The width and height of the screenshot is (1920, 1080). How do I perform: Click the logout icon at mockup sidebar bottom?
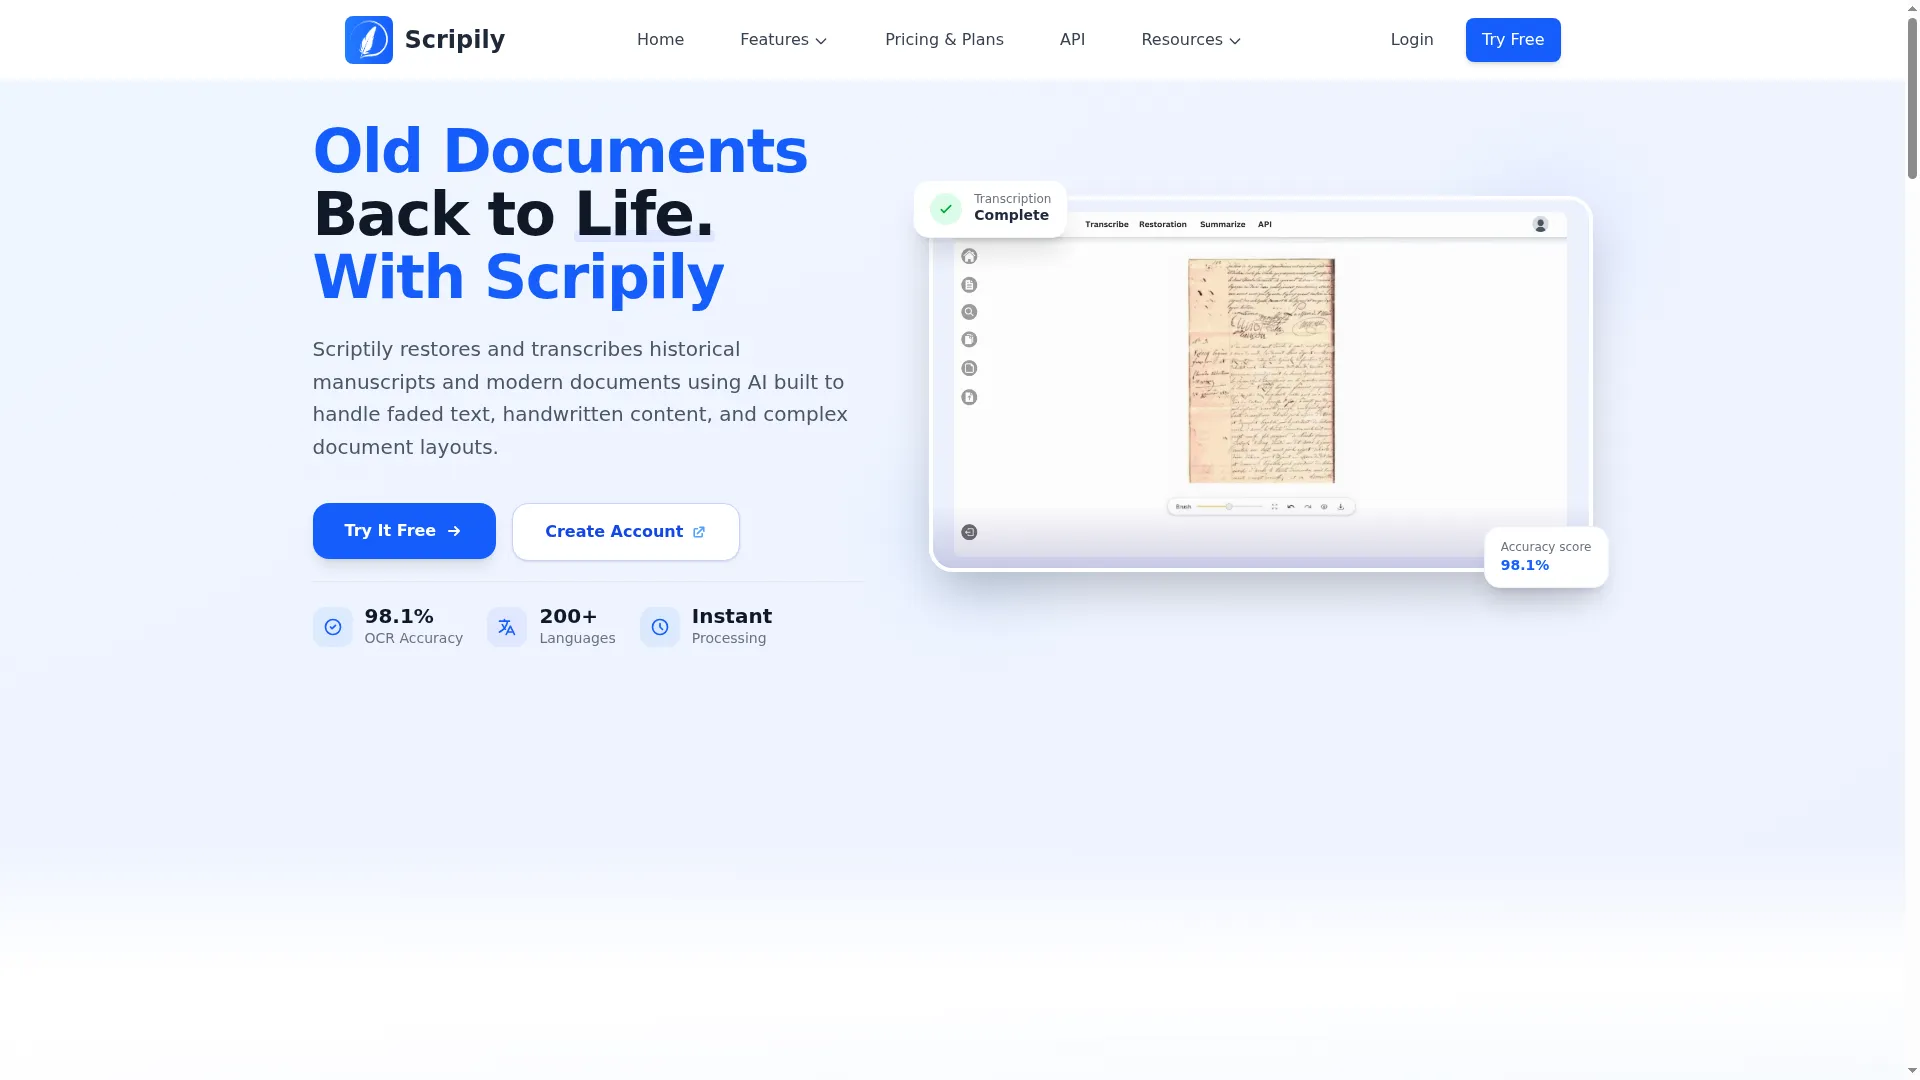(x=969, y=532)
